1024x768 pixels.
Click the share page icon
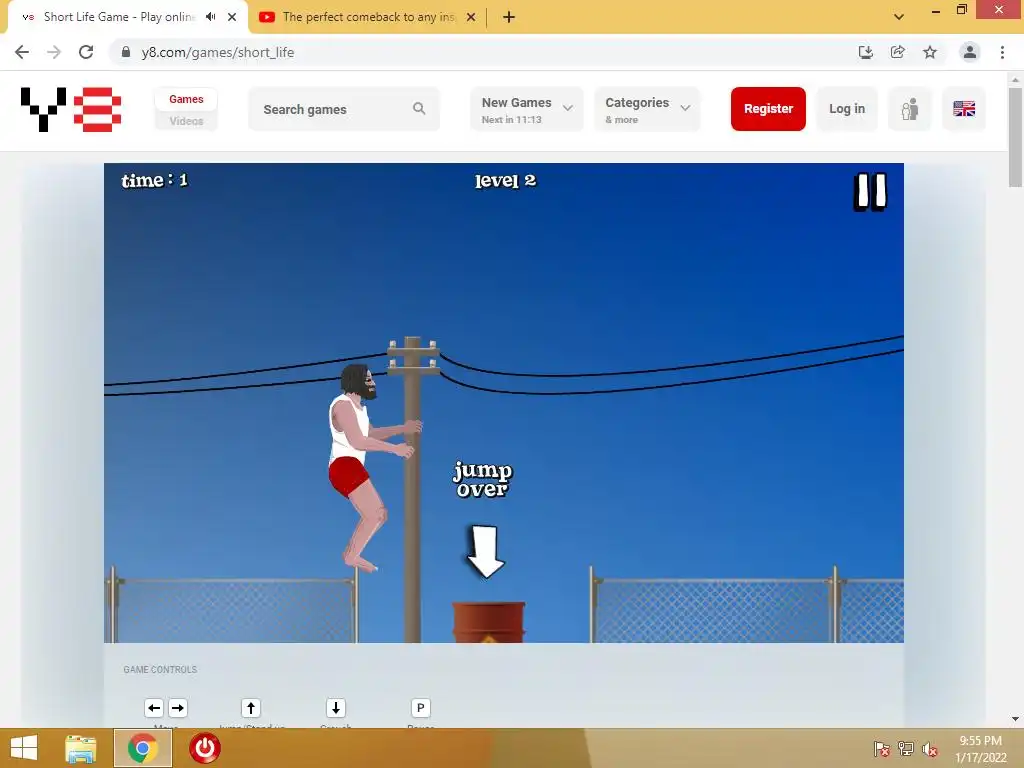(897, 52)
